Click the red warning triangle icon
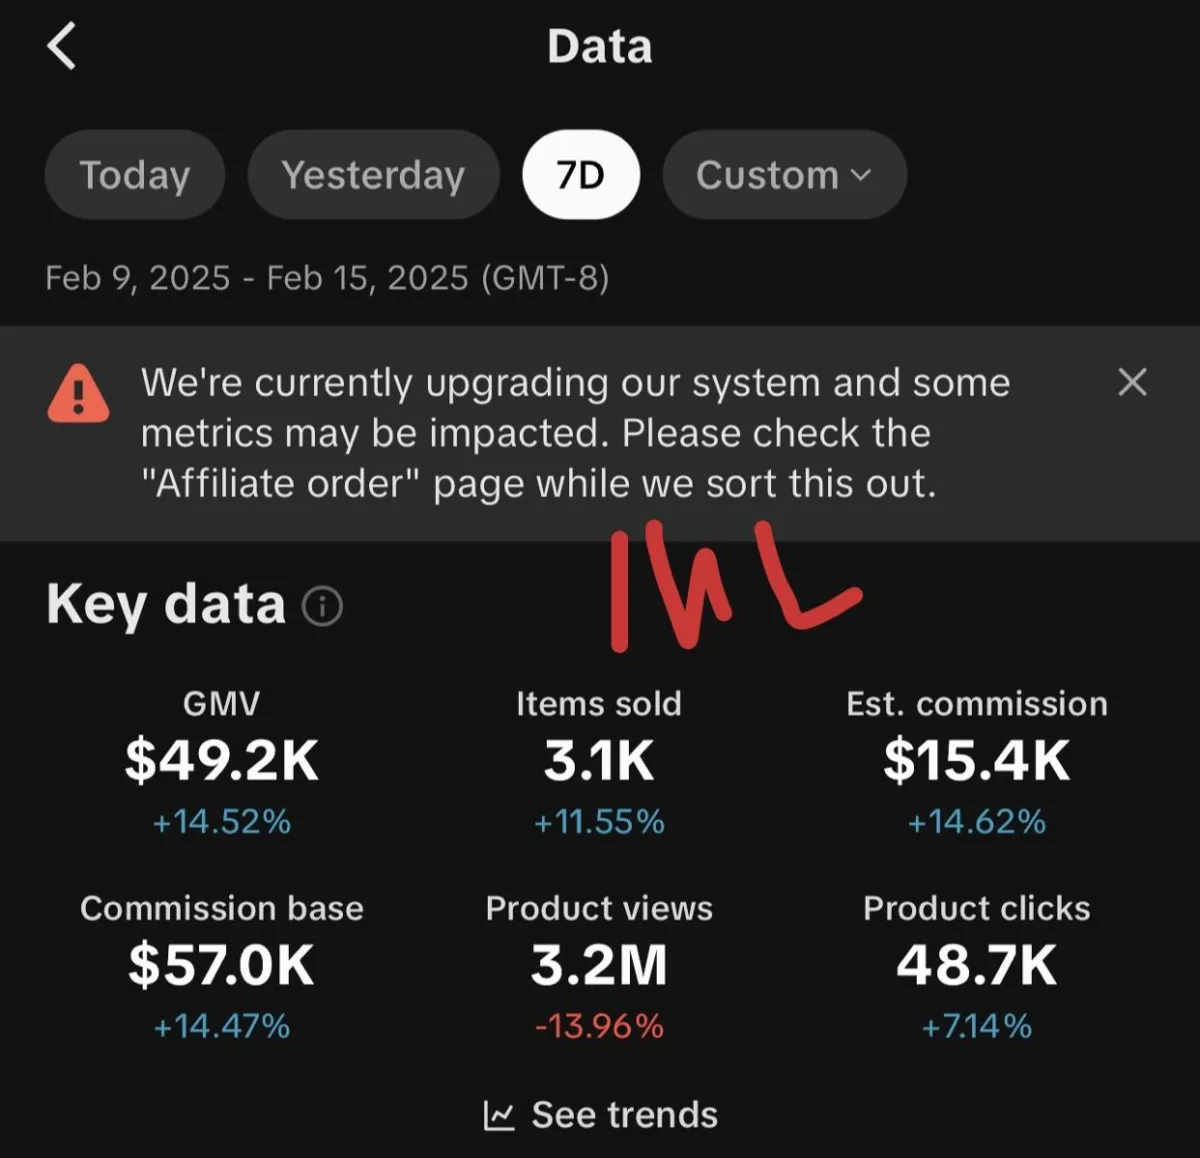1200x1158 pixels. (x=78, y=393)
